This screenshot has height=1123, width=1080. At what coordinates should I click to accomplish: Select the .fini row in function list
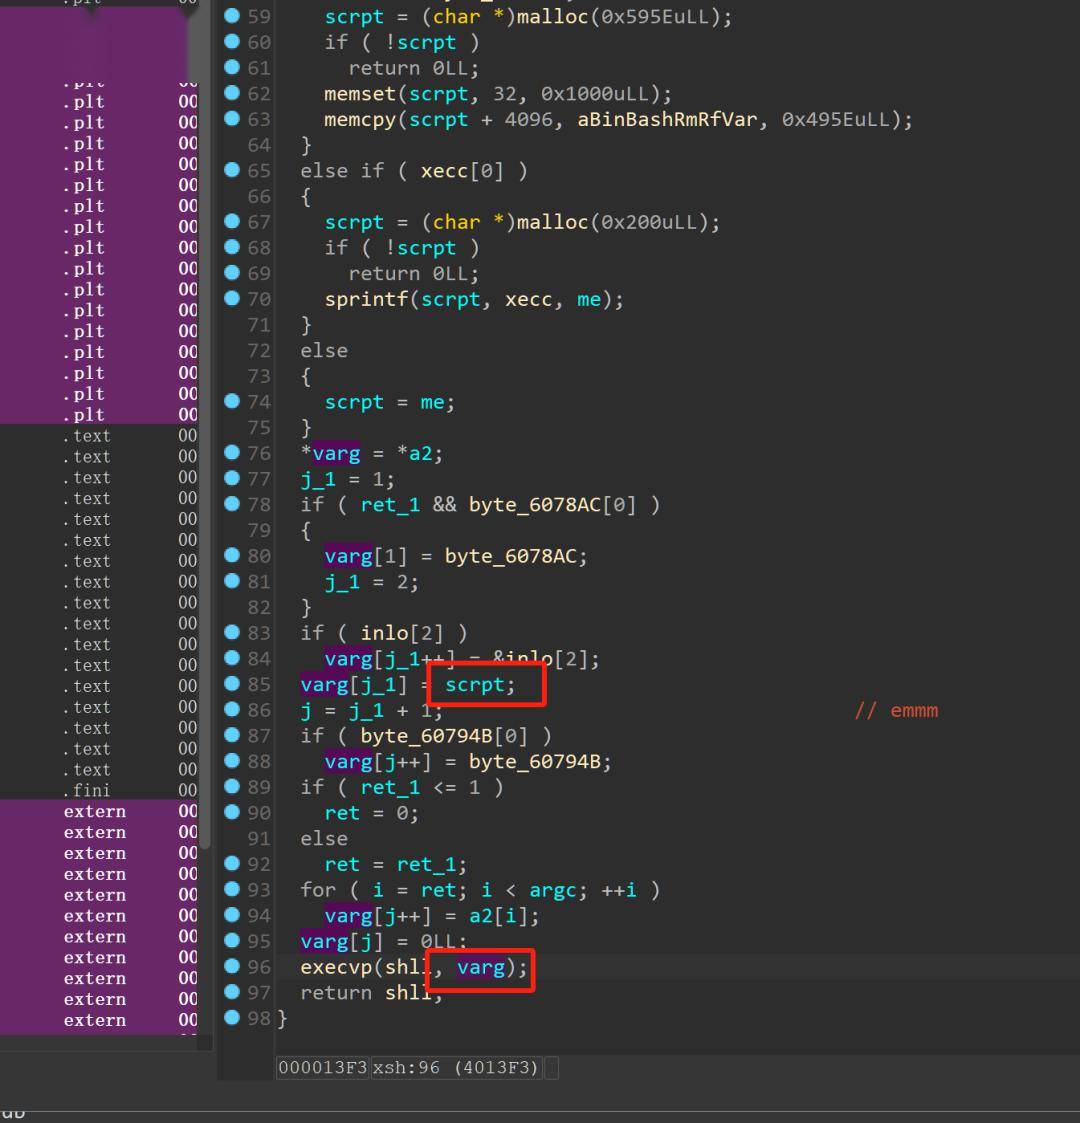coord(100,790)
